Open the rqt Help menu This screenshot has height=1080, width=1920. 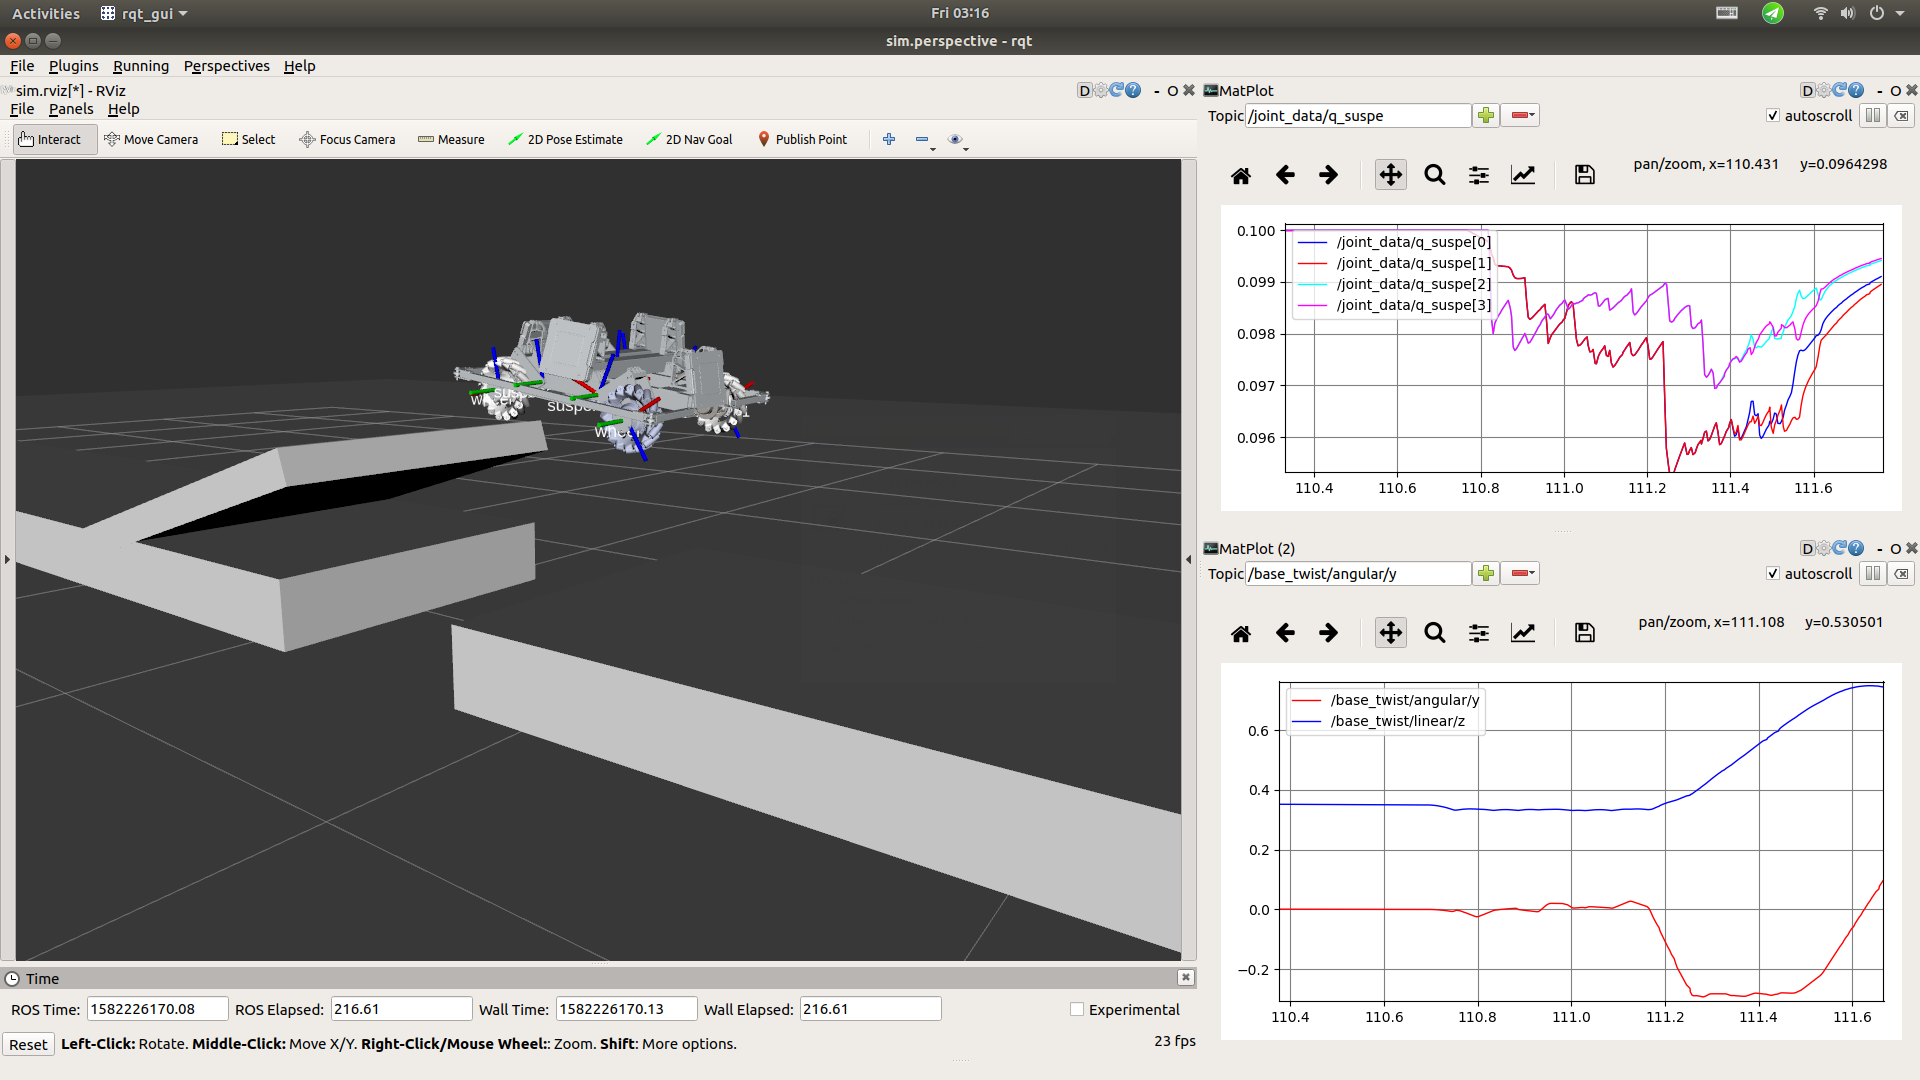299,66
